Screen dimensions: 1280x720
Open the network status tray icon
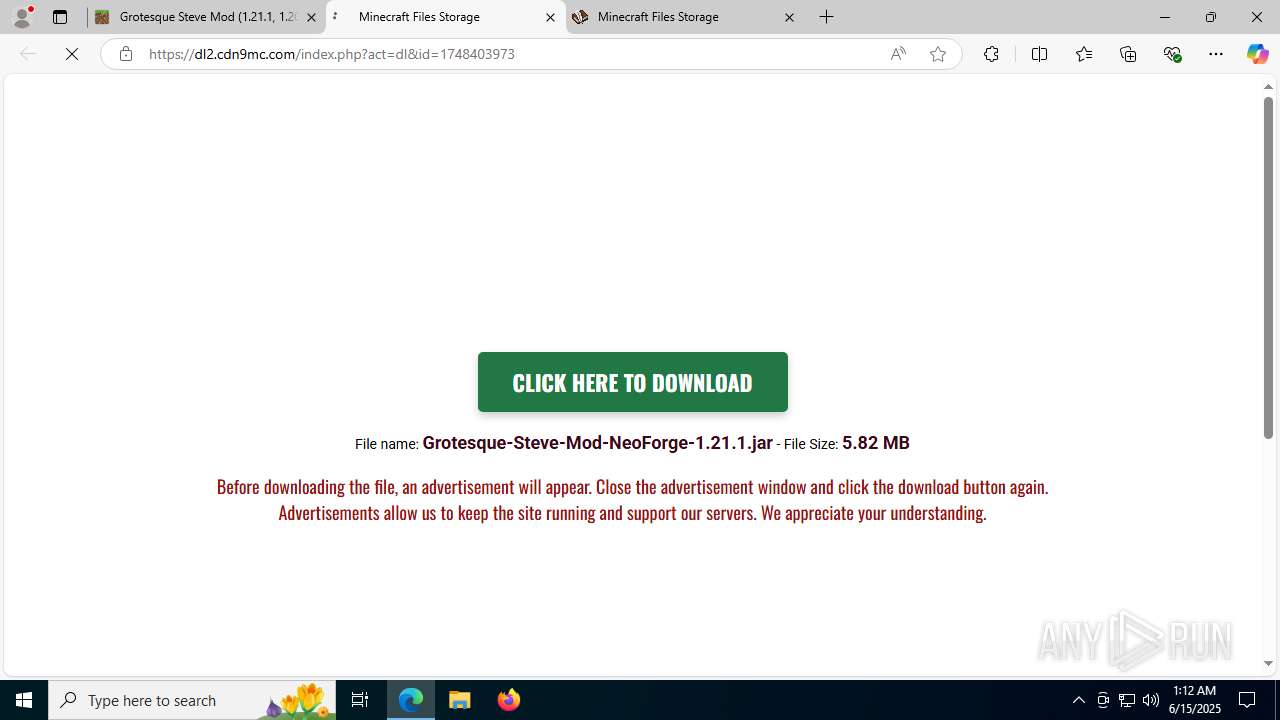click(x=1127, y=700)
